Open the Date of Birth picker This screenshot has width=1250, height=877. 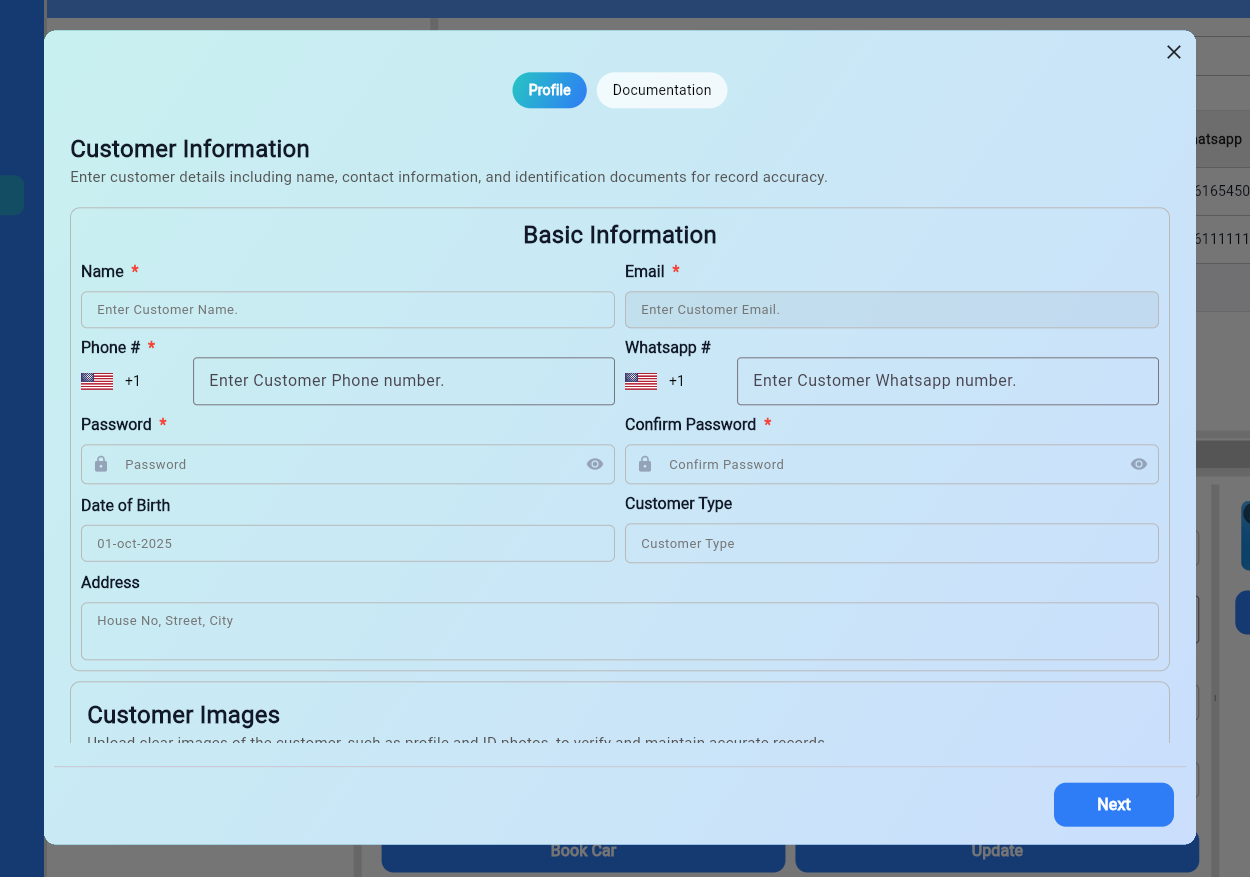pos(347,543)
